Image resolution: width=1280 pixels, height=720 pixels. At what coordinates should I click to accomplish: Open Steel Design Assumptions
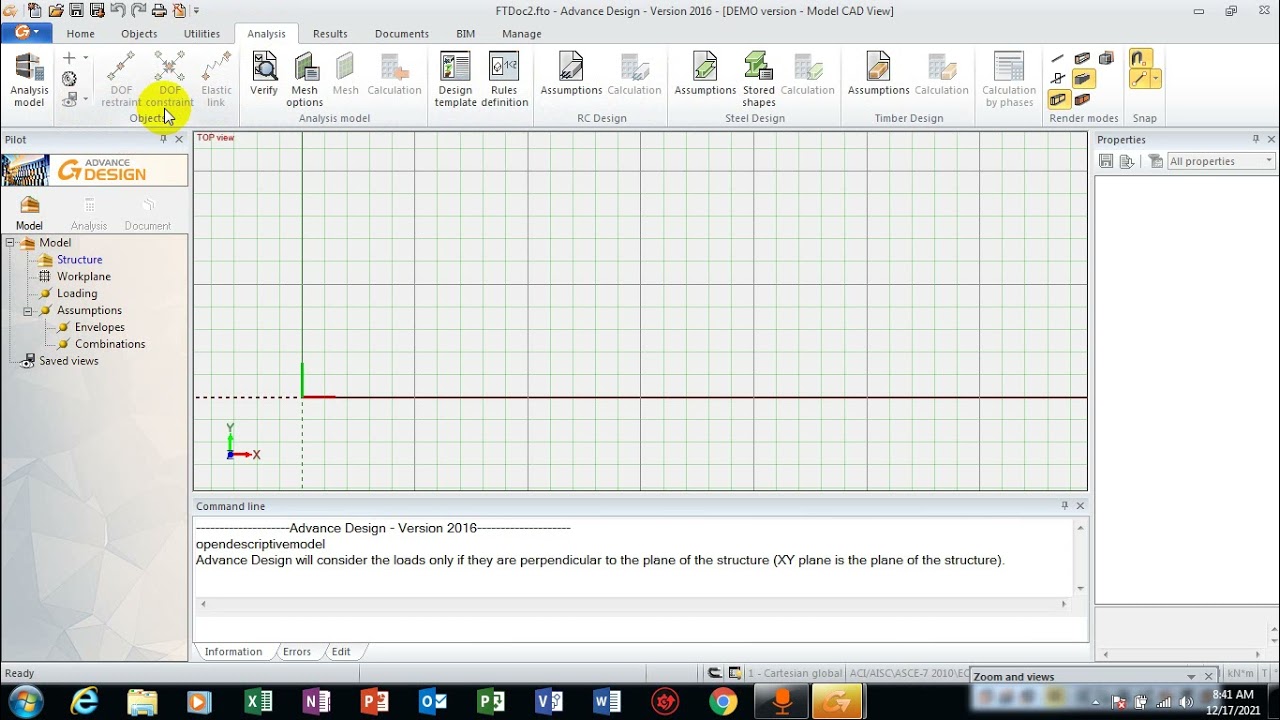pos(705,75)
